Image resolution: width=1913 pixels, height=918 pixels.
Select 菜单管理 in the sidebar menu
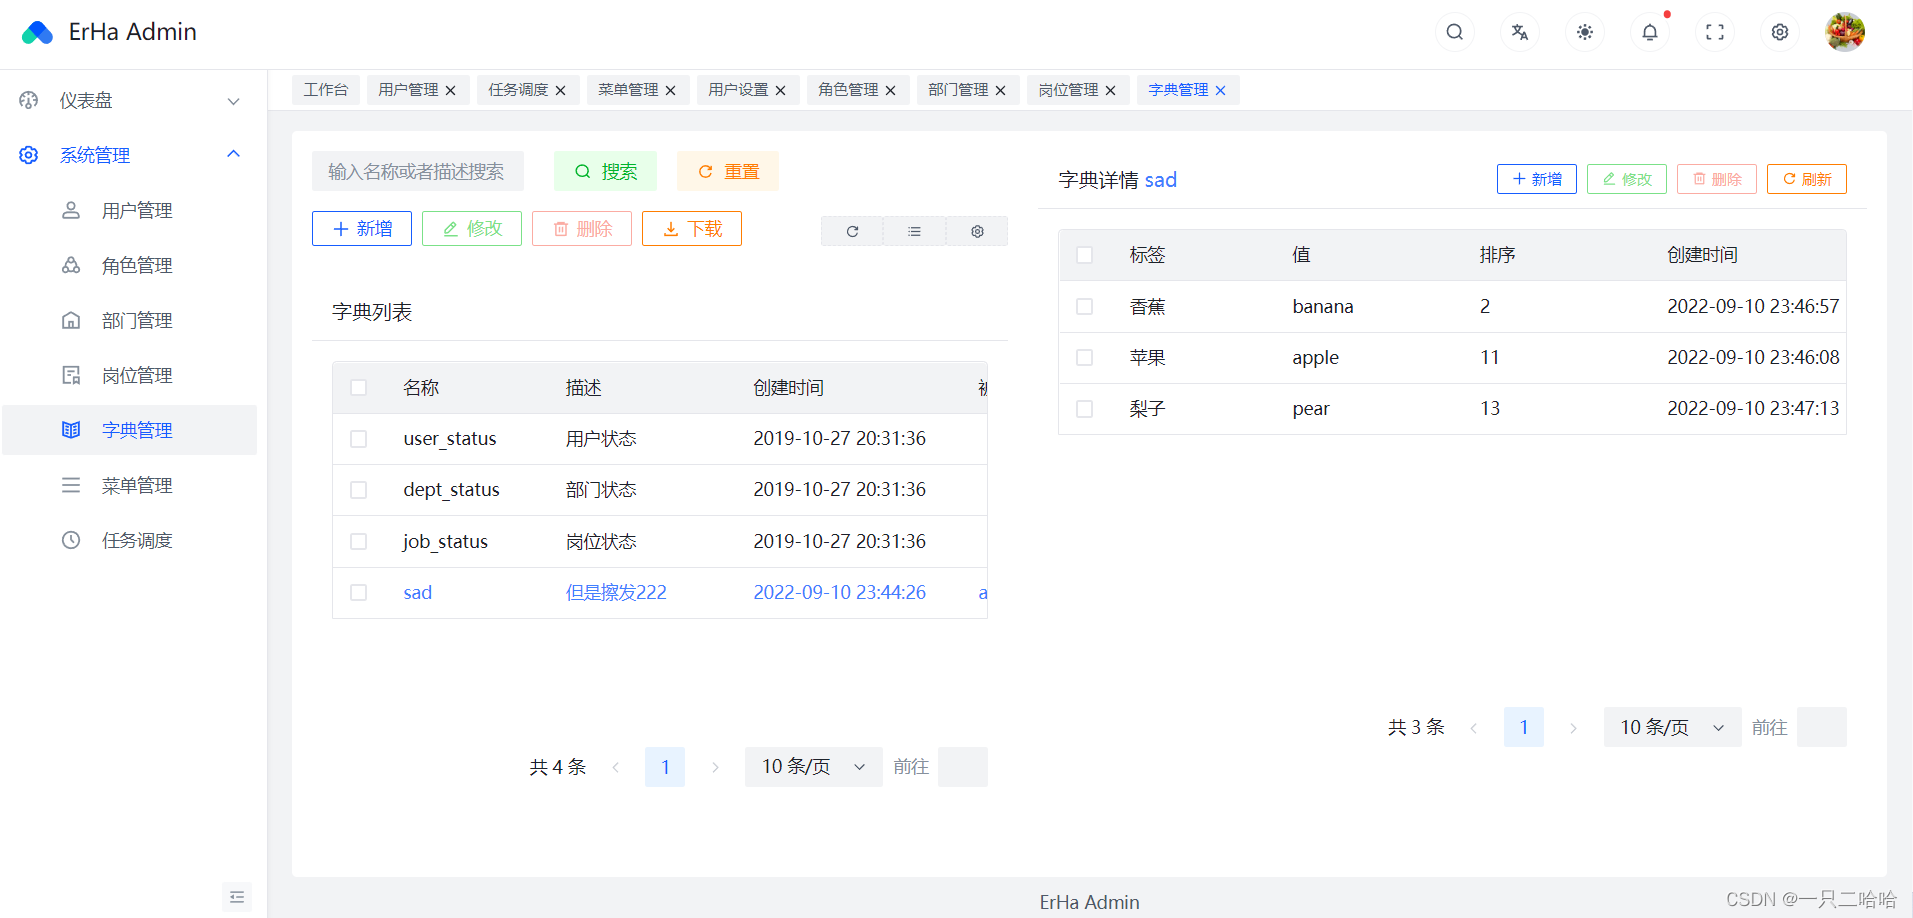point(136,485)
